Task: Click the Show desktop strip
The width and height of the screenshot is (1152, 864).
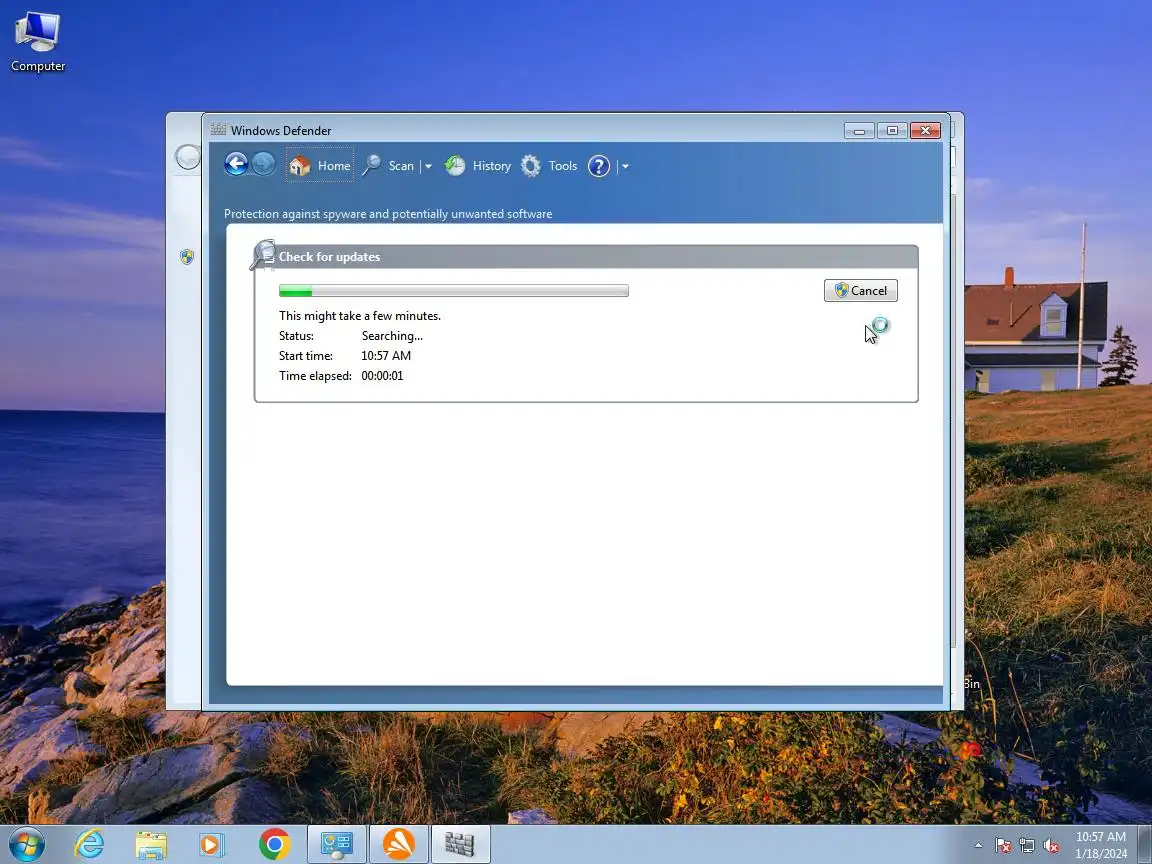Action: coord(1145,844)
